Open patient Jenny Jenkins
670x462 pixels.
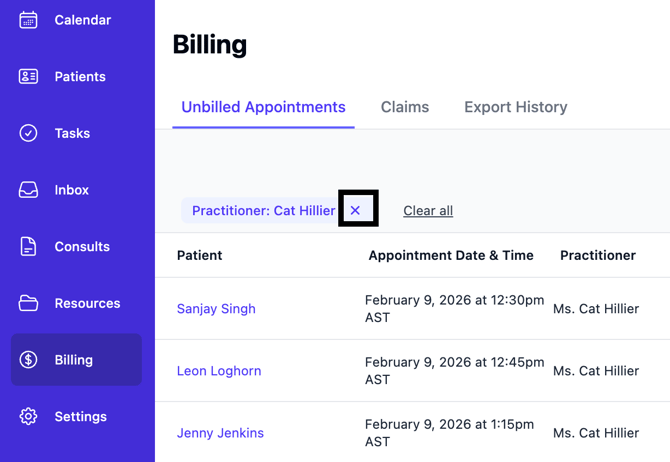tap(220, 433)
